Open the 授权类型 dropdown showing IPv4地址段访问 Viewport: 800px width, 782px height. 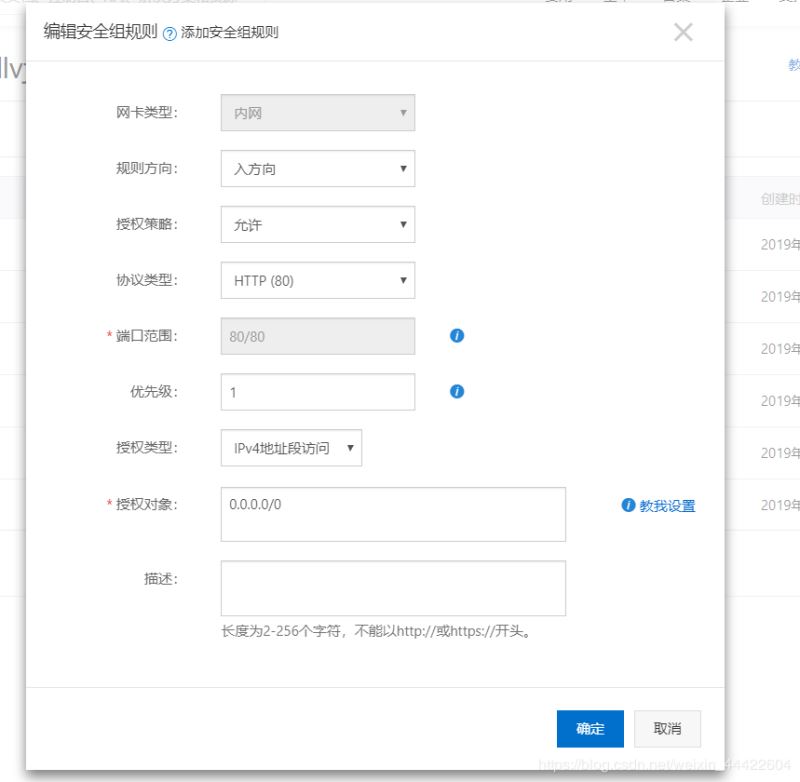(290, 448)
